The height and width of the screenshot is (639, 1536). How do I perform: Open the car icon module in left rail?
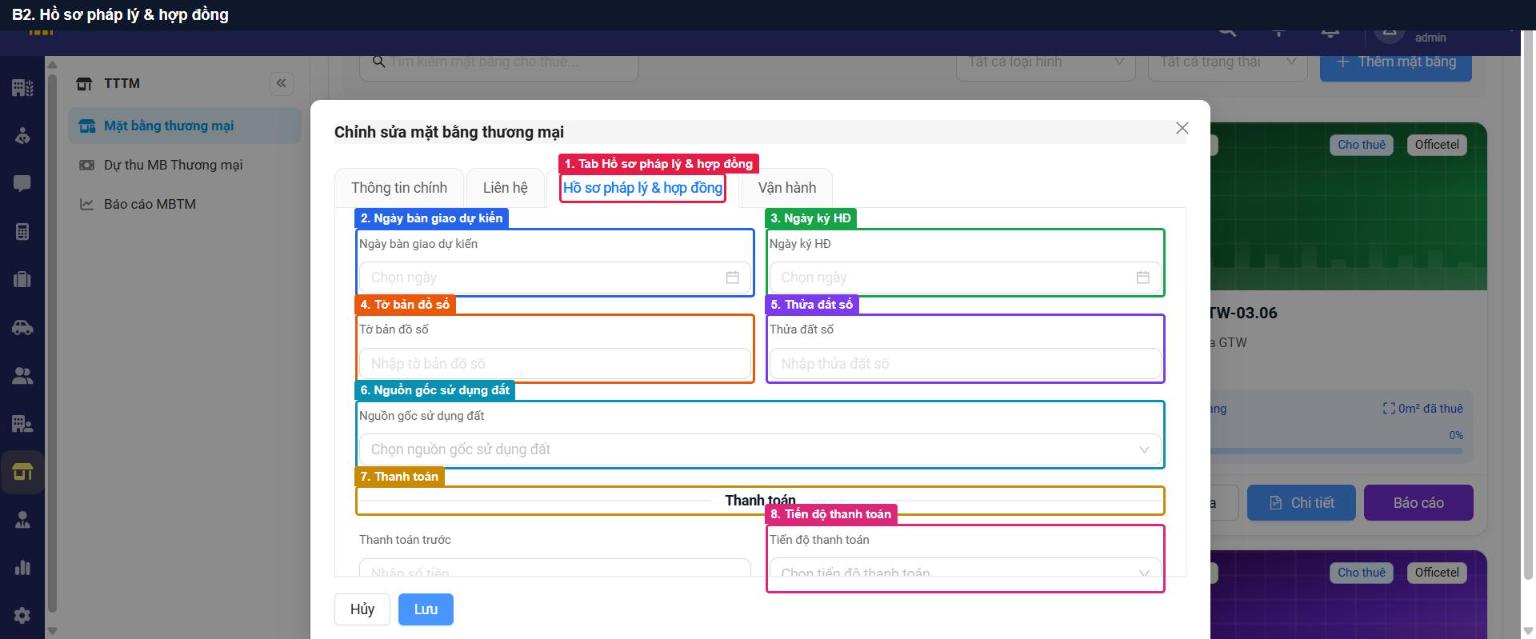21,328
